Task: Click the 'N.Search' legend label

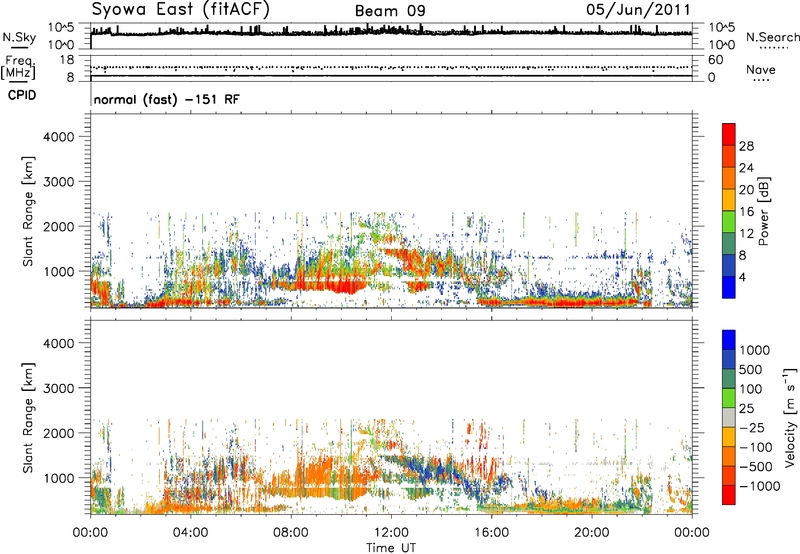Action: click(772, 37)
